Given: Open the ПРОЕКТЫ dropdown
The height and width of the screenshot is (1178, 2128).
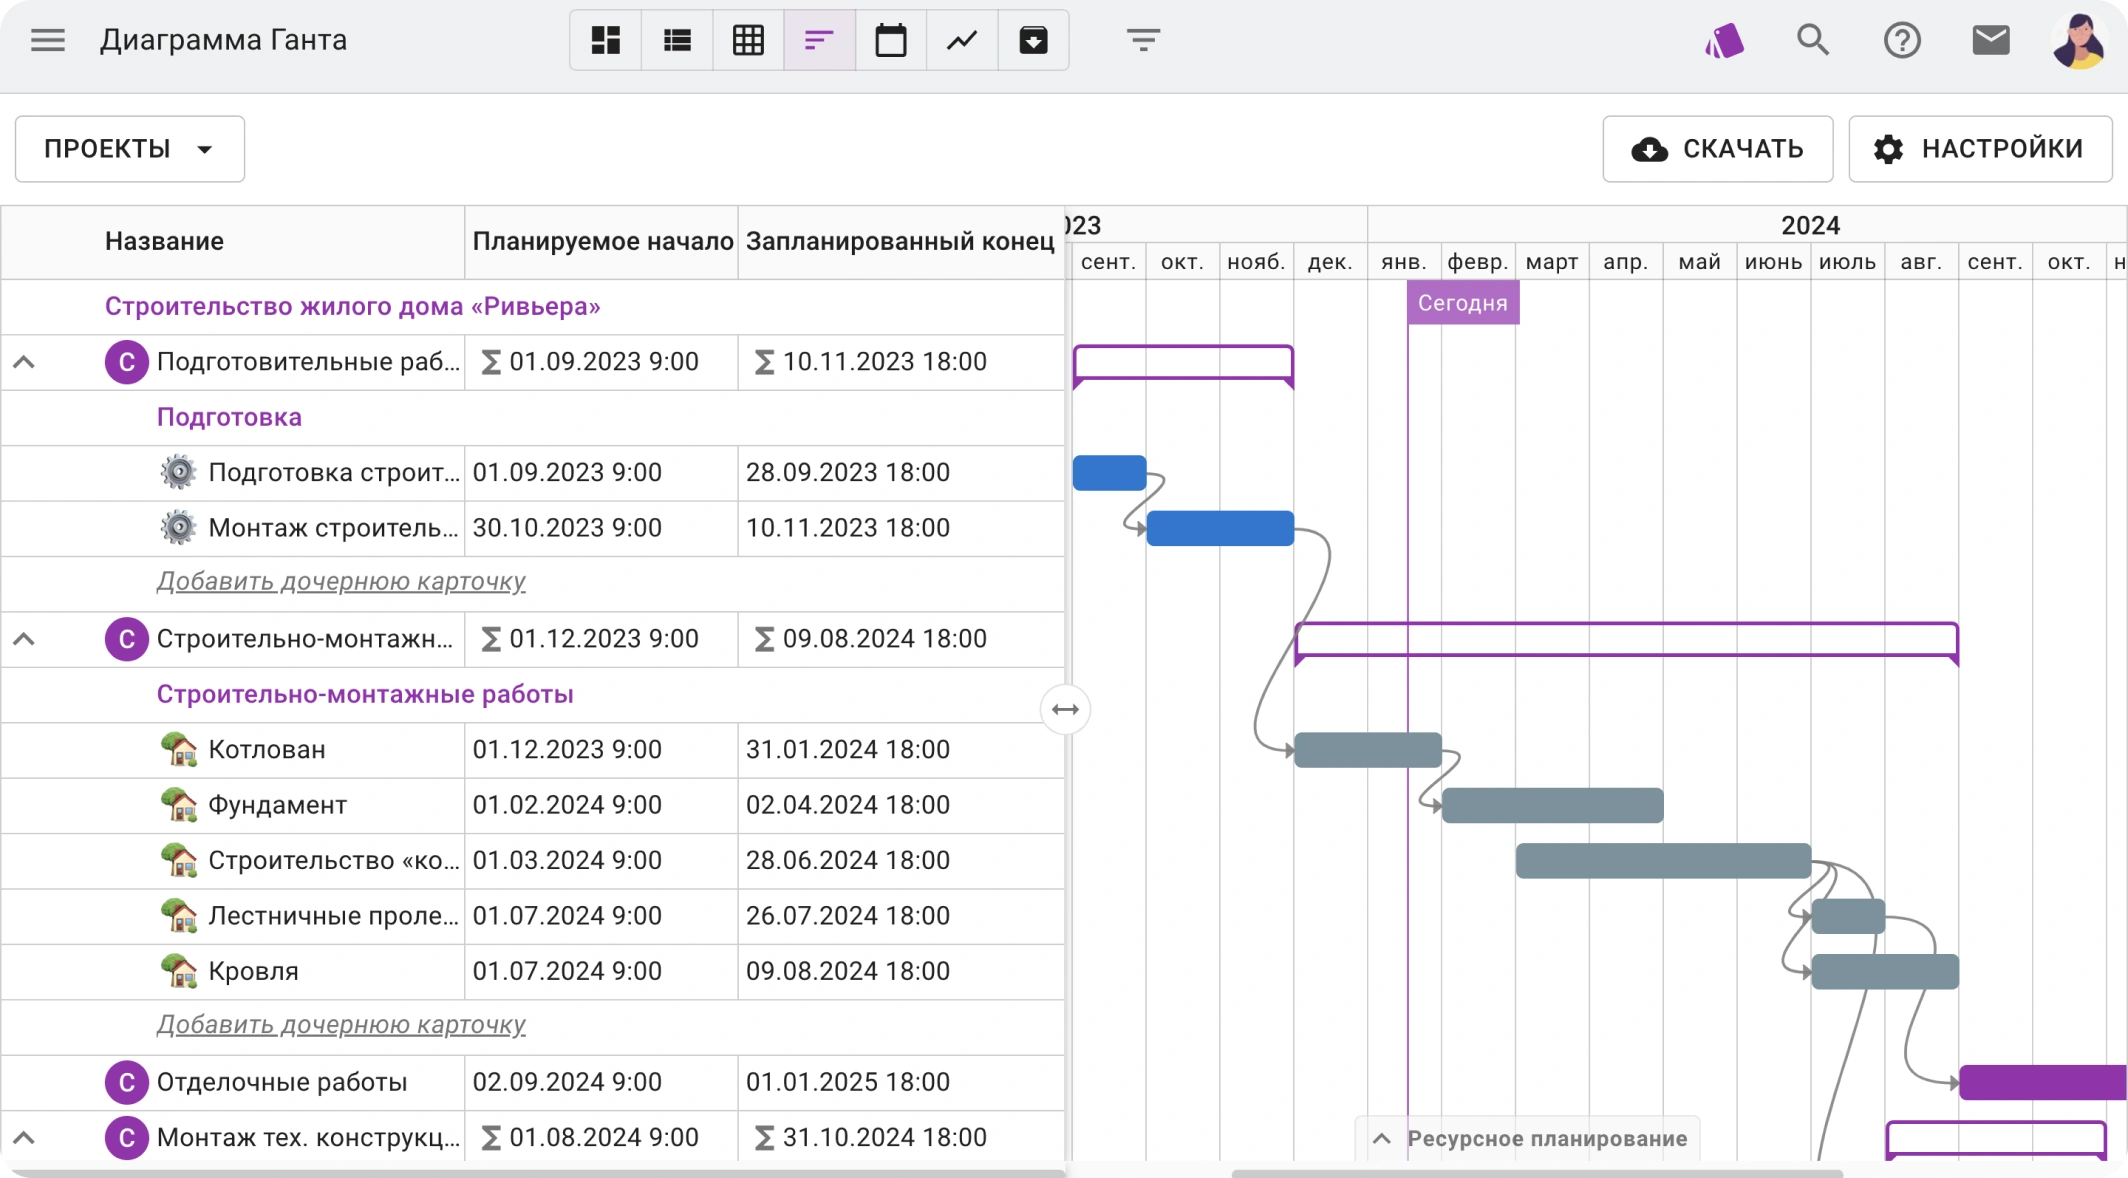Looking at the screenshot, I should (130, 149).
